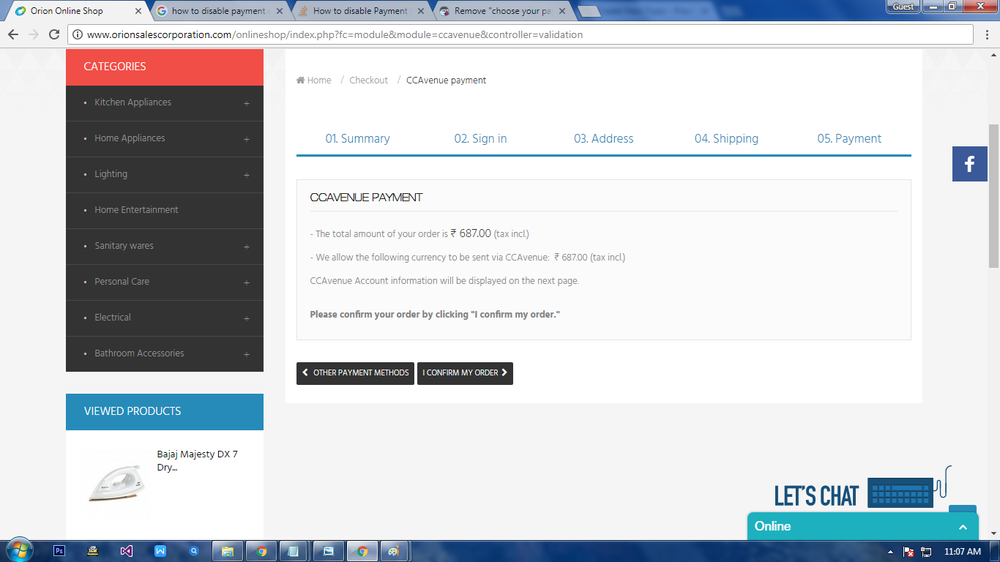Open the Paint app in the taskbar

(x=395, y=551)
